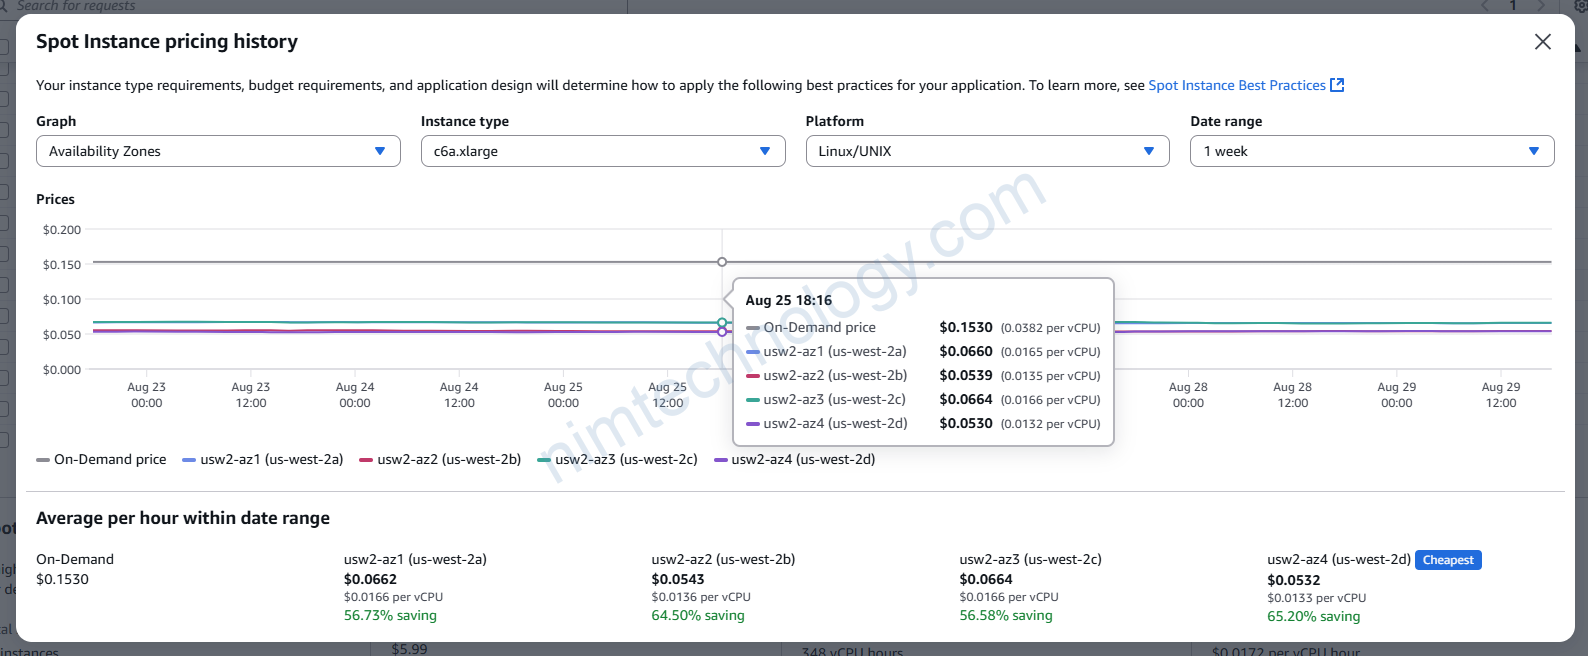The image size is (1588, 656).
Task: Open the Graph dropdown showing Availability Zones
Action: click(218, 151)
